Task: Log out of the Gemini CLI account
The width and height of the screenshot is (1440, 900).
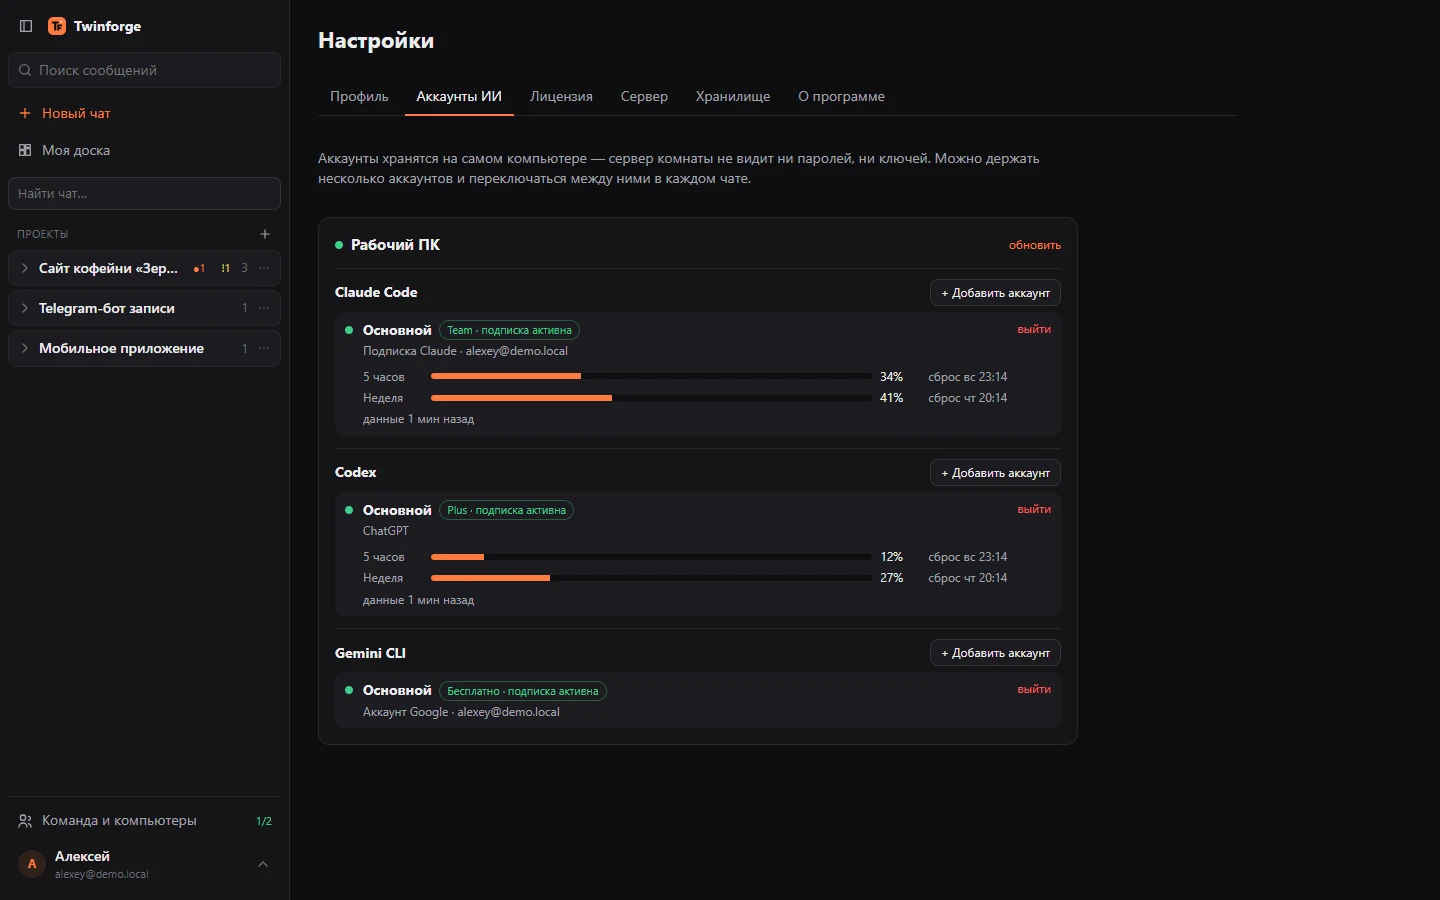Action: pos(1034,689)
